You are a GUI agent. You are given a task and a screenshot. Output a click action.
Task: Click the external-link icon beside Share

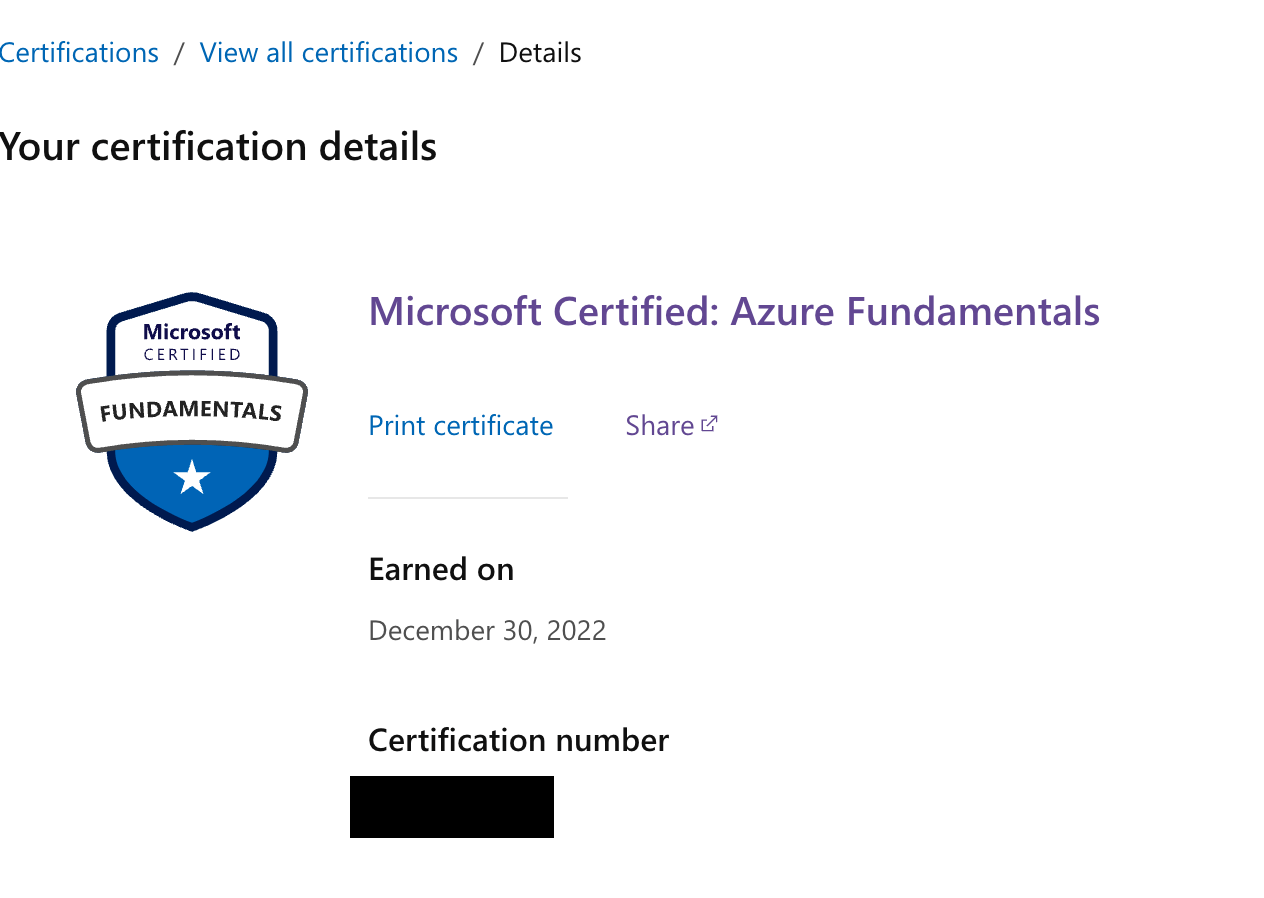[x=709, y=424]
